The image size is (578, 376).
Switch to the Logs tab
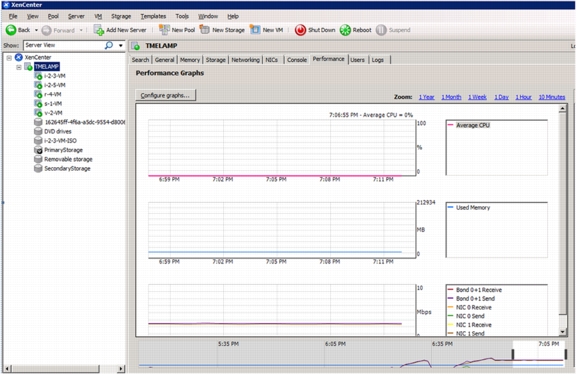pyautogui.click(x=377, y=60)
